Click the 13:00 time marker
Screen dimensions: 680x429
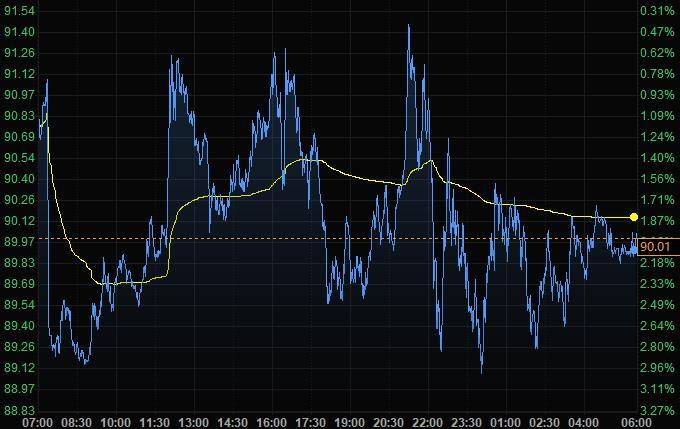193,422
